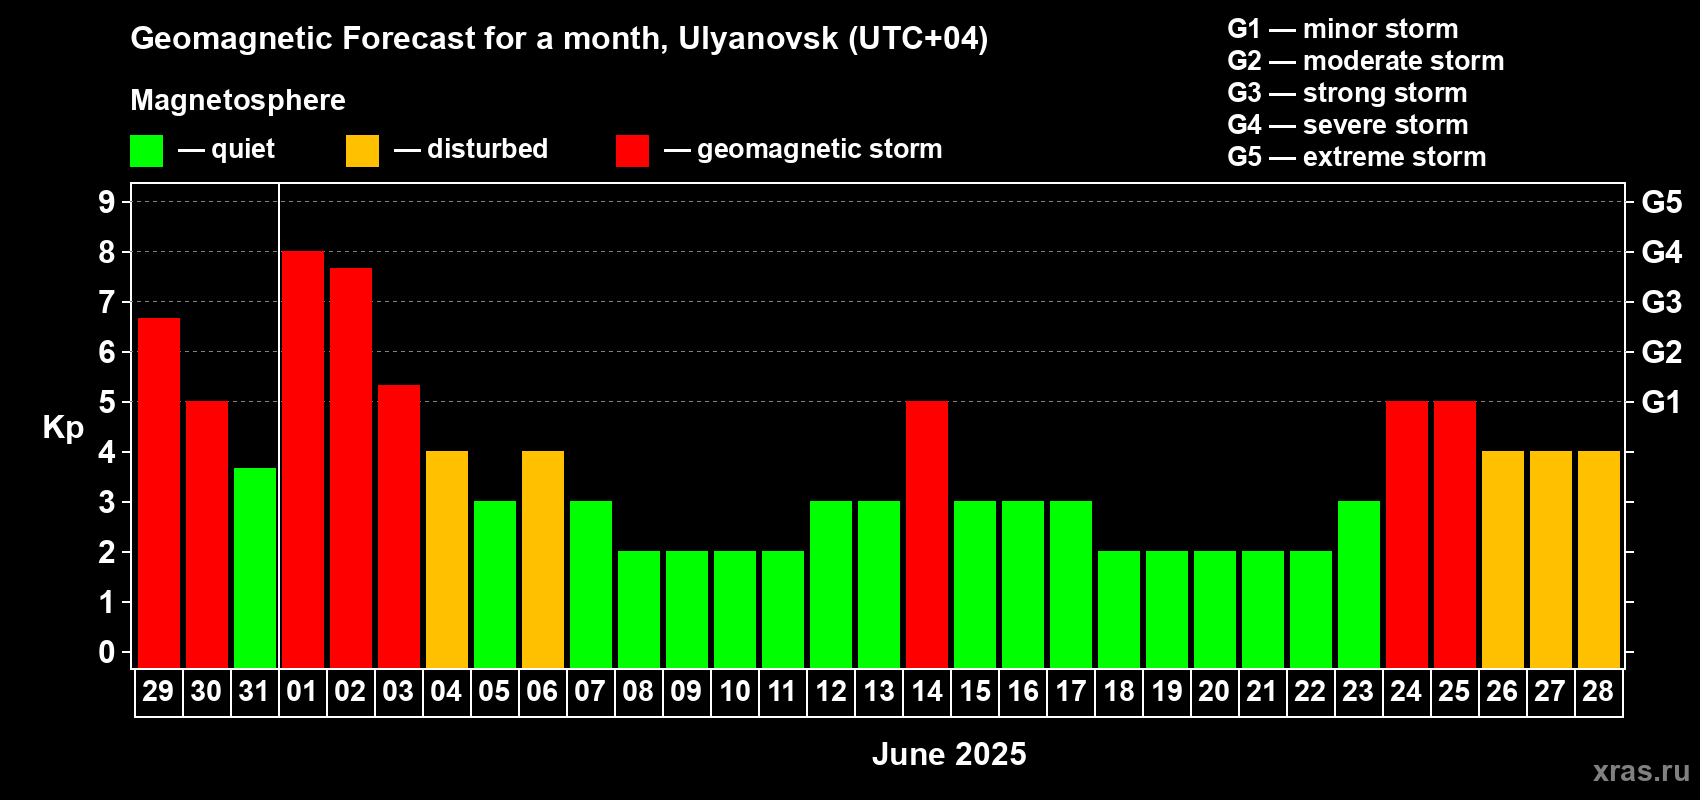Click the date label 19 on x-axis
Screen dimensions: 1700x800
coord(1167,692)
